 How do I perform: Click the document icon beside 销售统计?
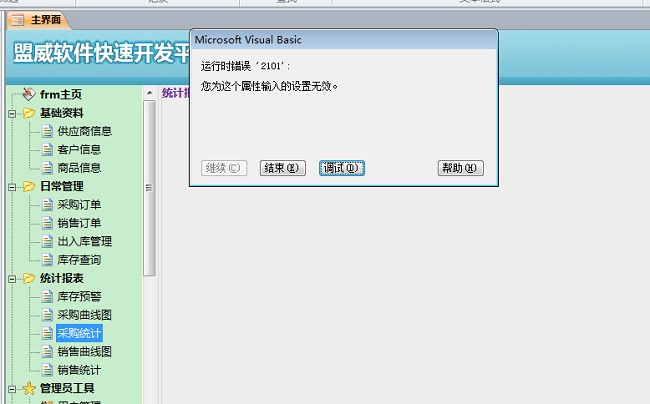click(47, 370)
